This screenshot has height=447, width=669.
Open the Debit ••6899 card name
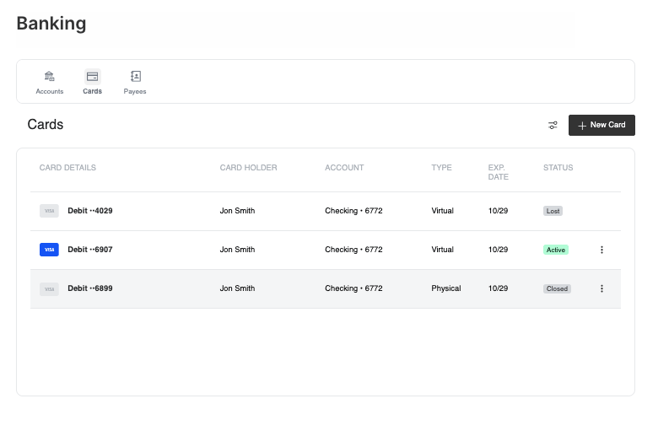point(90,289)
